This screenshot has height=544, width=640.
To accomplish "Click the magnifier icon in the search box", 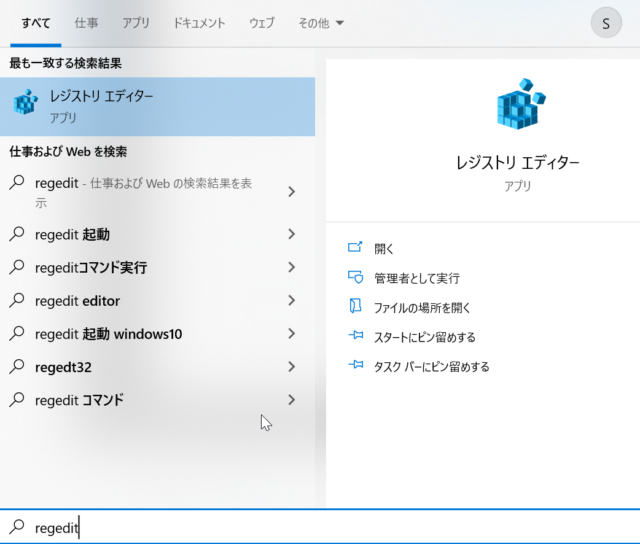I will click(17, 527).
